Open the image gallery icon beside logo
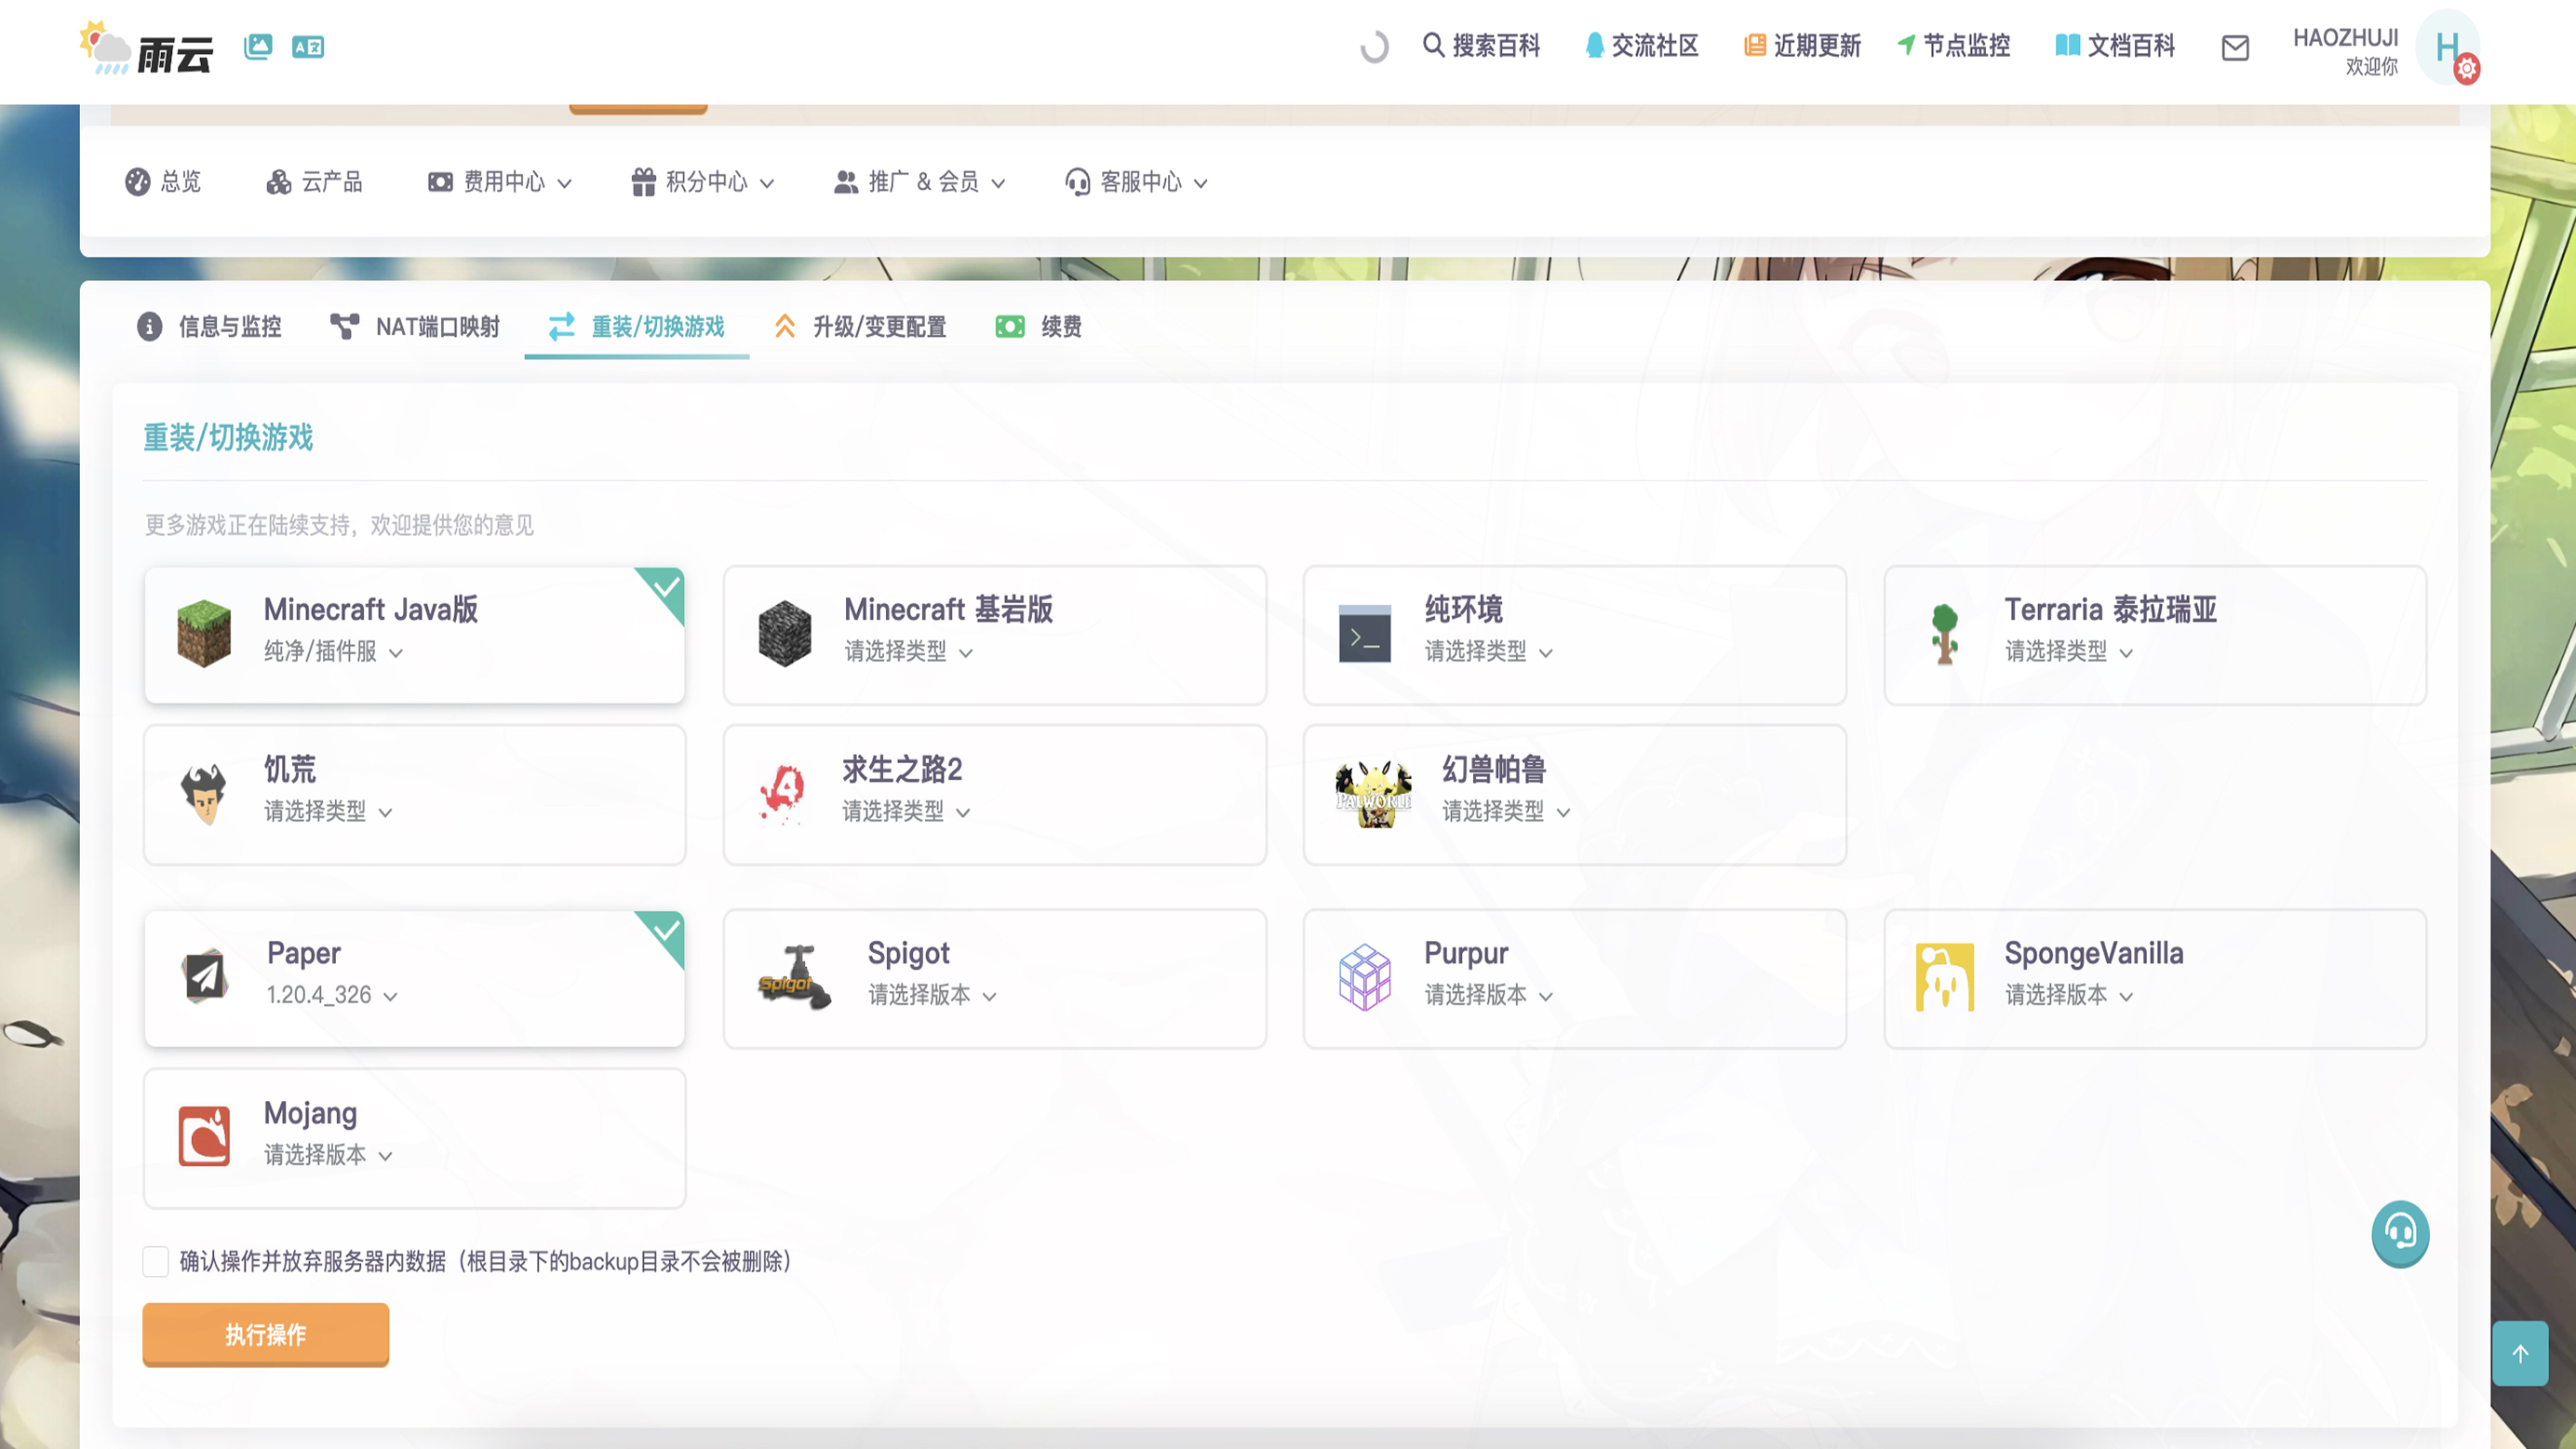 pyautogui.click(x=258, y=46)
